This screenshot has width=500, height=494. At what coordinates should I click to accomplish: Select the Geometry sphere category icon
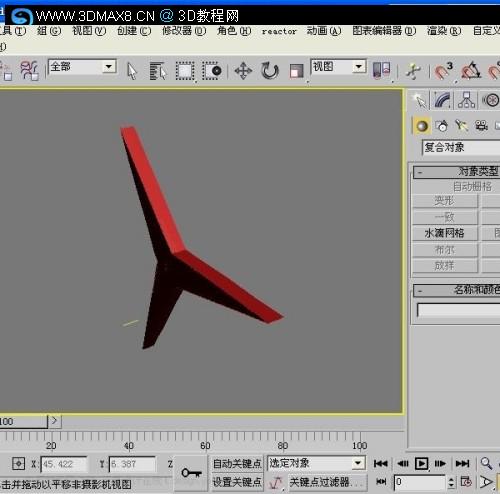(422, 126)
